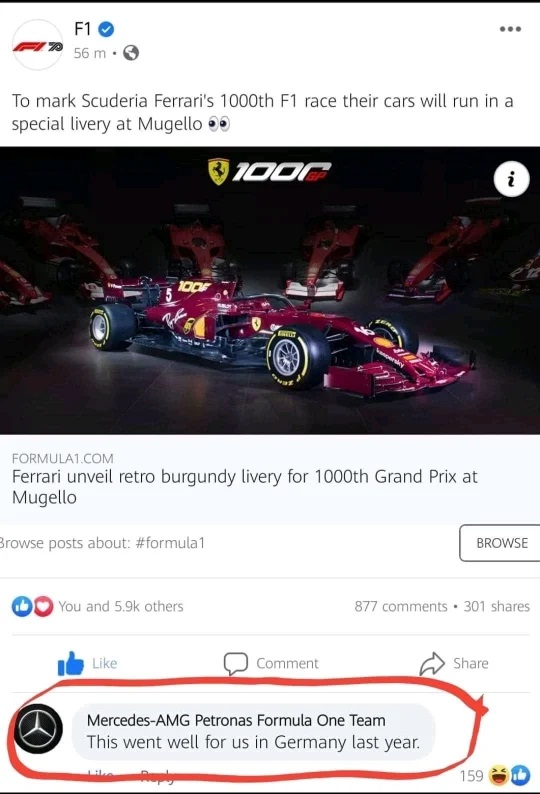View the 159 reactions on the Mercedes comment
540x794 pixels.
494,775
